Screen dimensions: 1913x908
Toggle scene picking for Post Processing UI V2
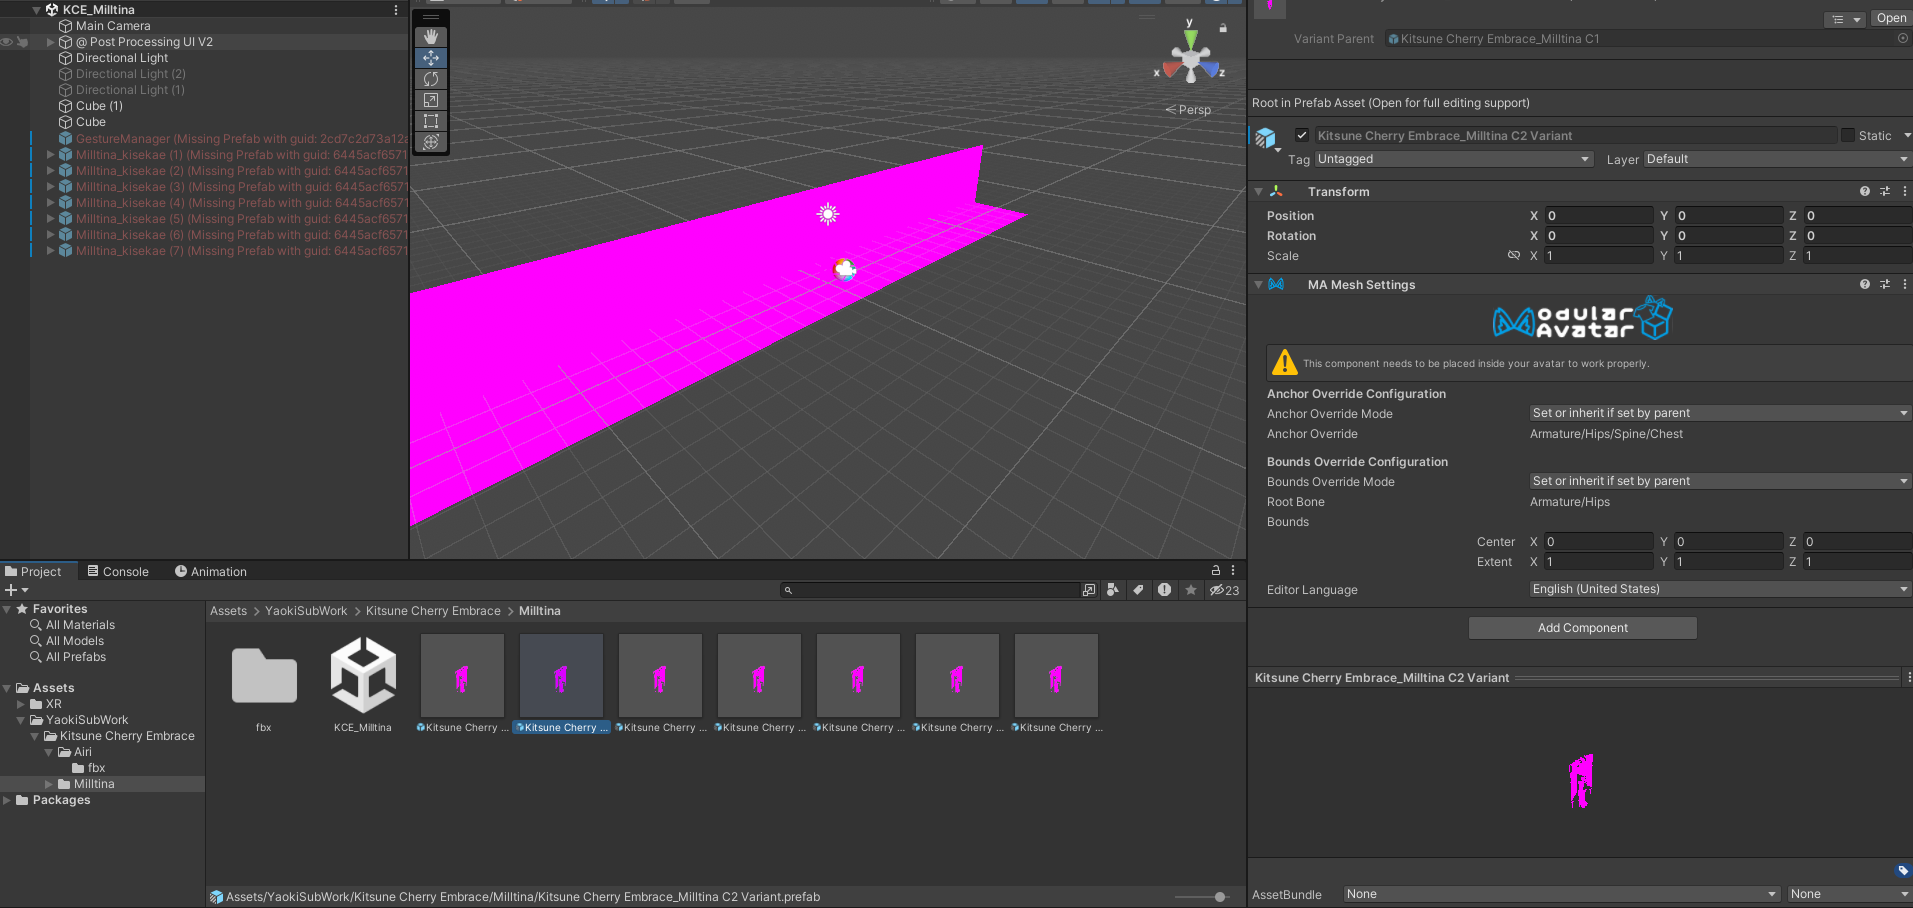click(22, 42)
